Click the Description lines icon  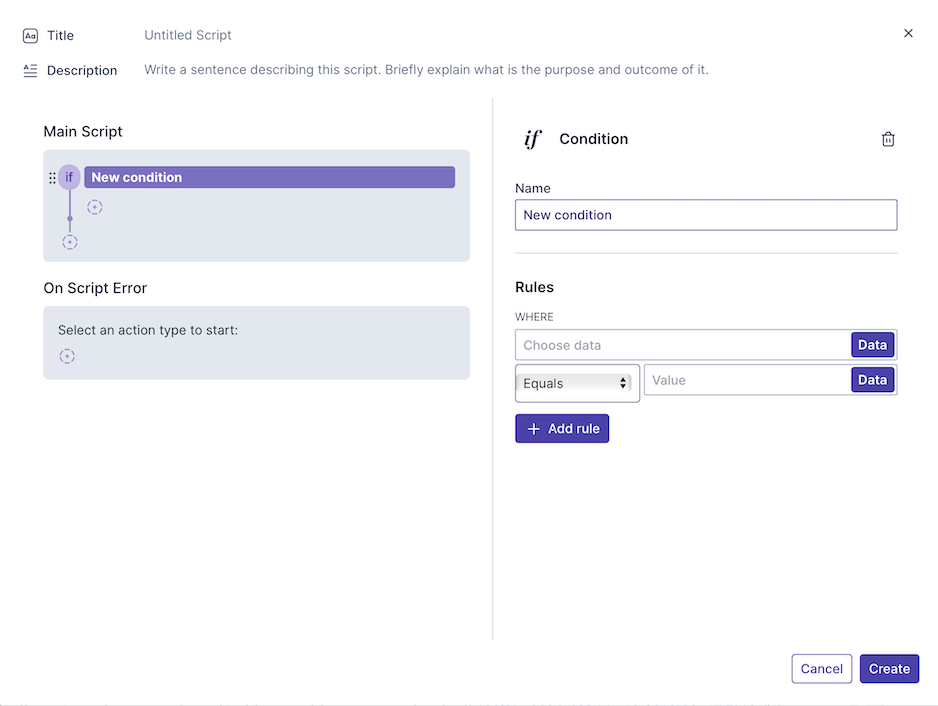click(x=30, y=70)
